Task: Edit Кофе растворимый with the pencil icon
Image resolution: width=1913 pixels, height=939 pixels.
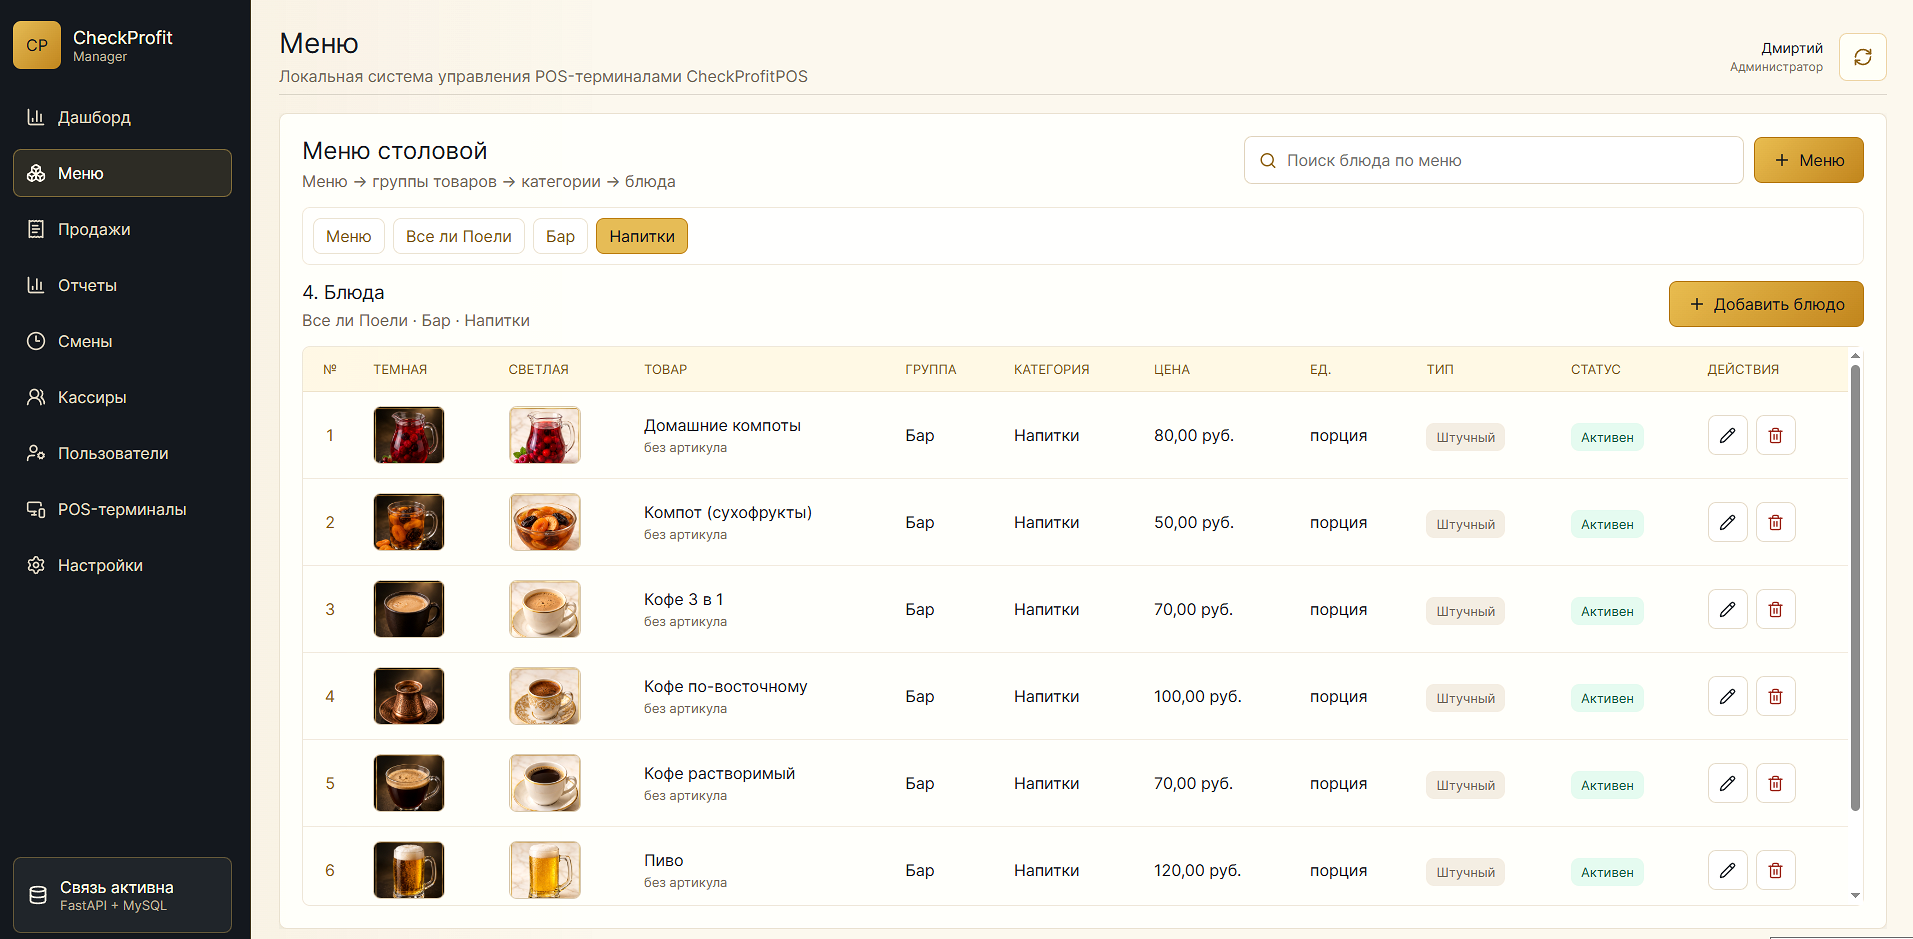Action: pyautogui.click(x=1727, y=783)
